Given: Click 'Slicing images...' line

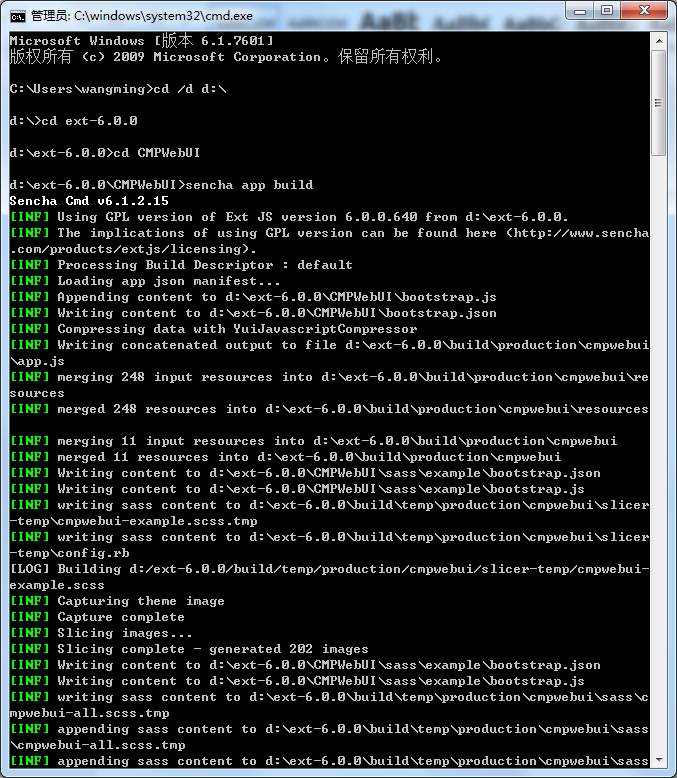Looking at the screenshot, I should [x=101, y=633].
